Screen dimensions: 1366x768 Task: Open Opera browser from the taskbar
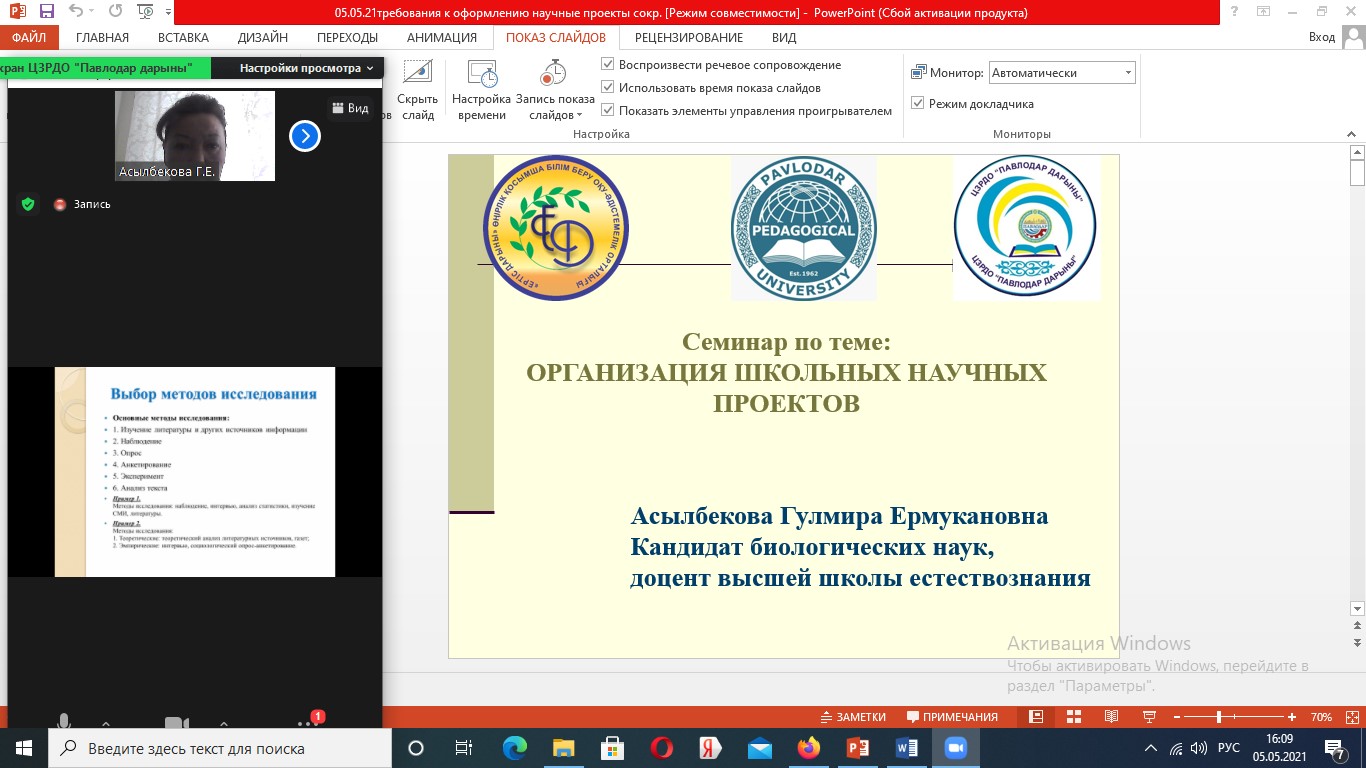[662, 748]
